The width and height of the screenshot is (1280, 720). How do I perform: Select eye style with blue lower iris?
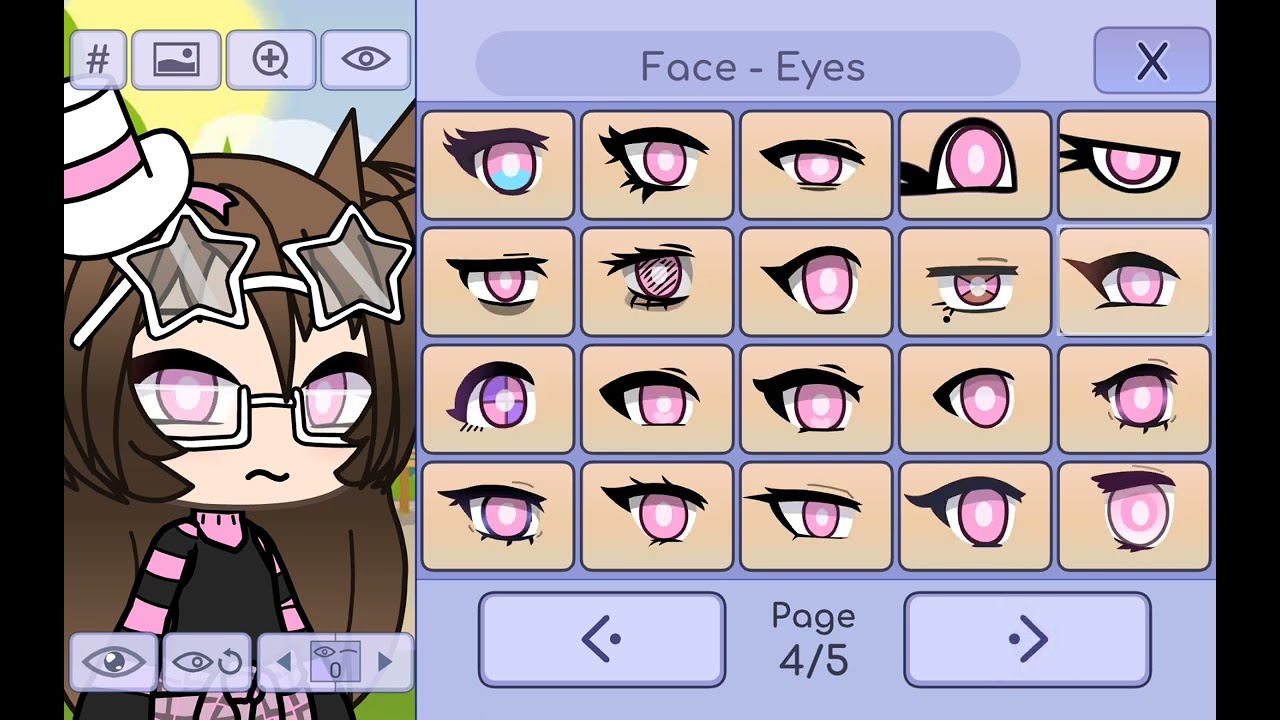(x=498, y=165)
